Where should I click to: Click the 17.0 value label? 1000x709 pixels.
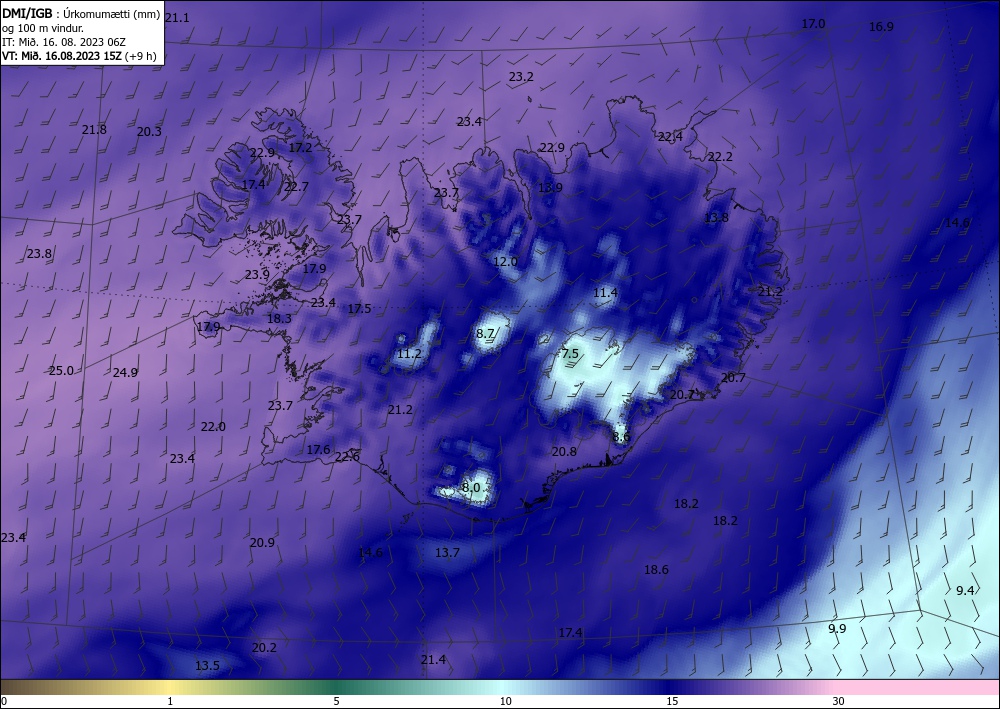click(813, 24)
